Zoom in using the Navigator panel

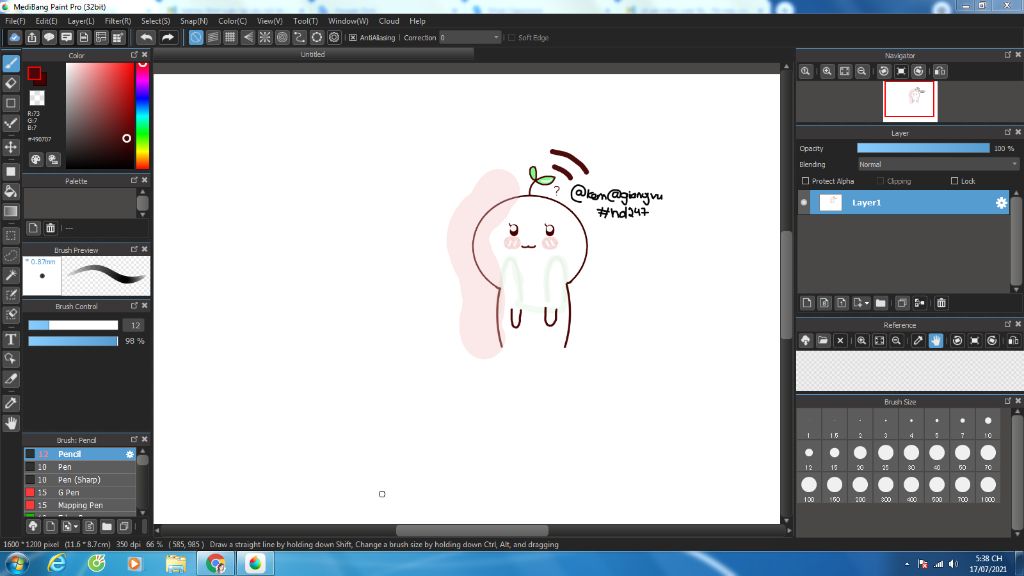coord(827,72)
